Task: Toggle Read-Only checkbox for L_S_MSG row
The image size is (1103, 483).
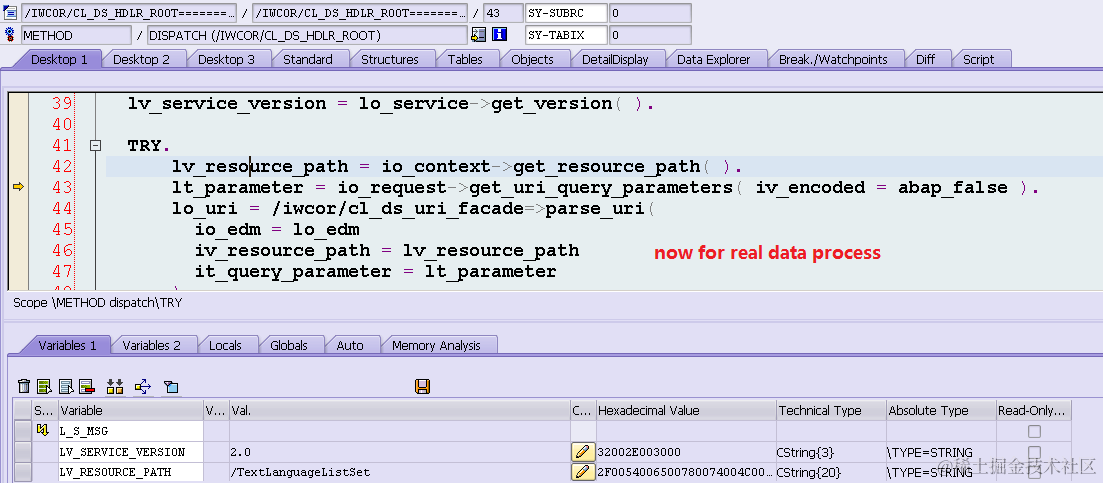Action: coord(1034,431)
